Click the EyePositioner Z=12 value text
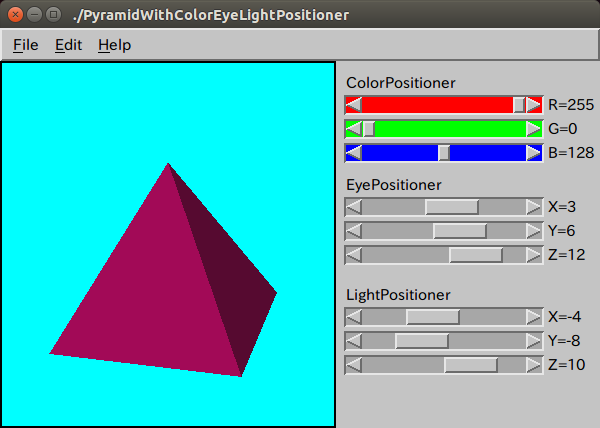Screen dimensions: 600x428 point(567,255)
